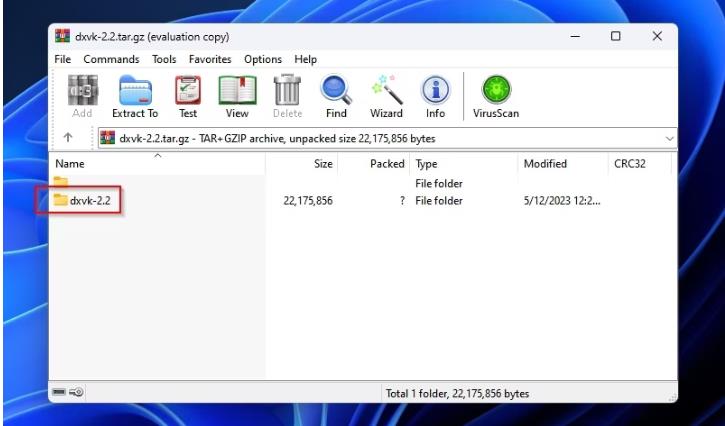Go up one folder level arrow
Image resolution: width=725 pixels, height=426 pixels.
(68, 137)
